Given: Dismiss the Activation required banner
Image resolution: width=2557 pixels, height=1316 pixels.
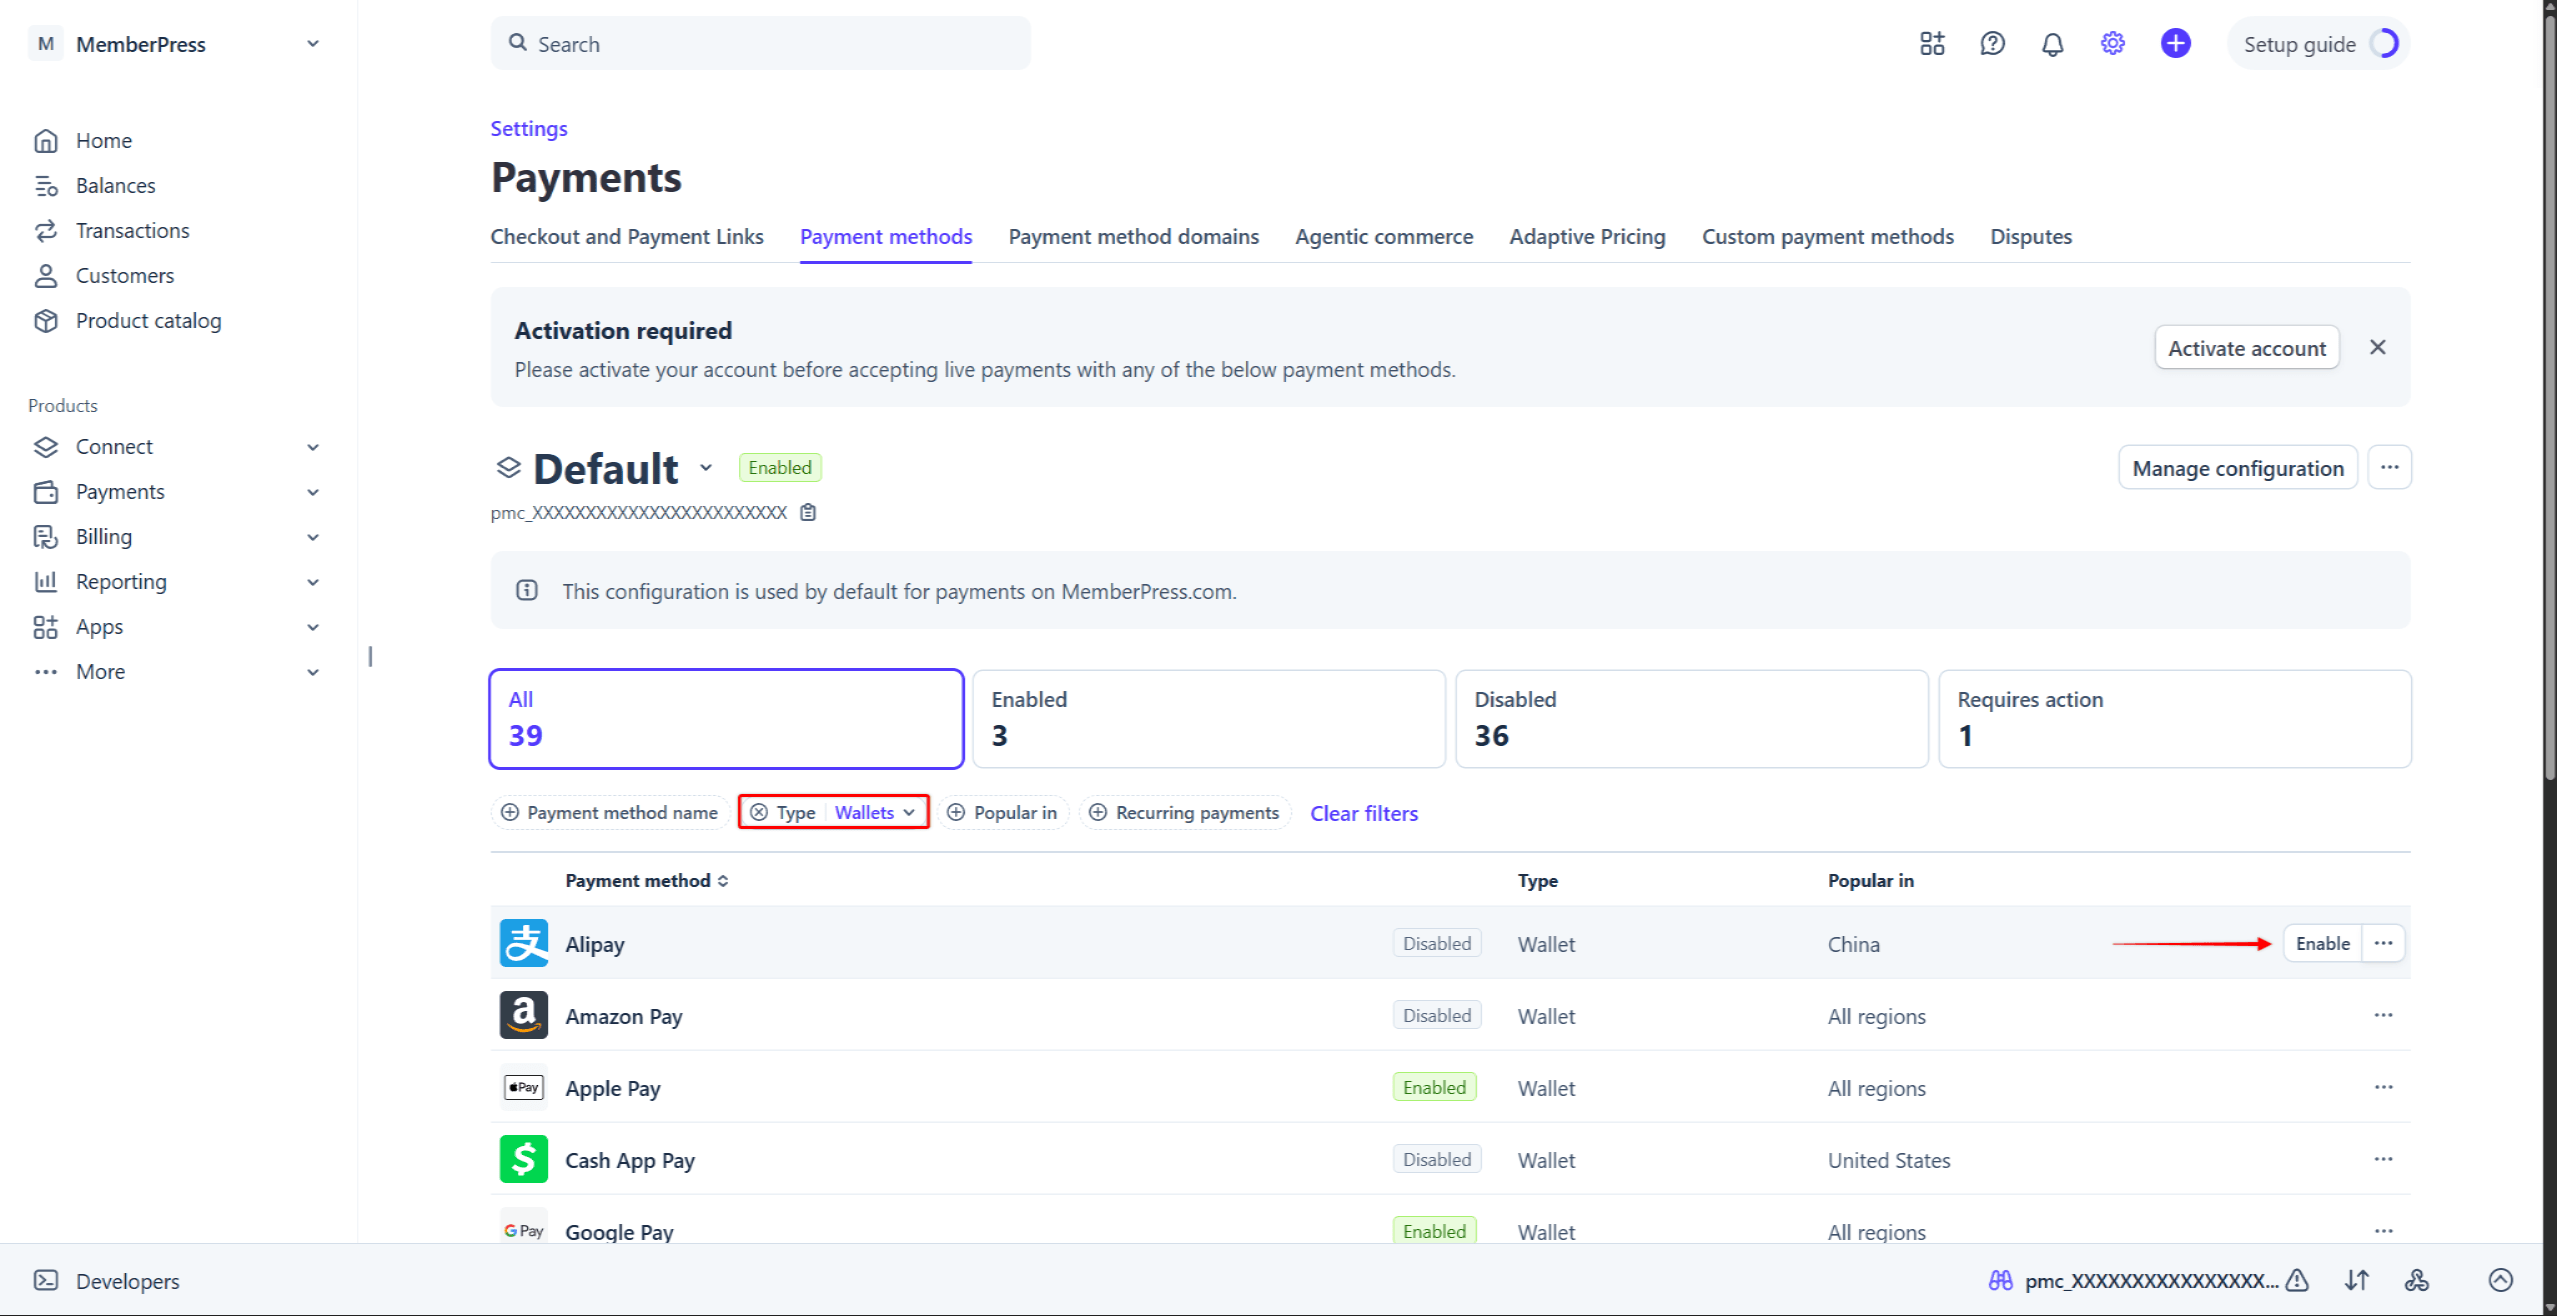Looking at the screenshot, I should pos(2377,347).
